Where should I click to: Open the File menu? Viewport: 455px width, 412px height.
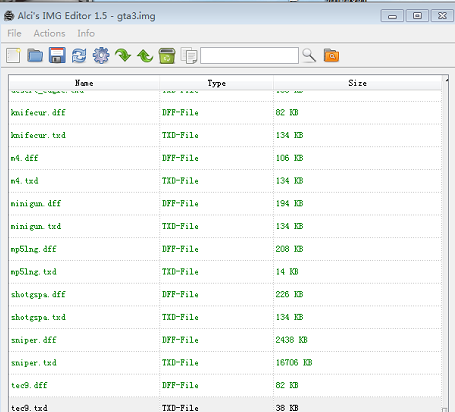click(14, 33)
